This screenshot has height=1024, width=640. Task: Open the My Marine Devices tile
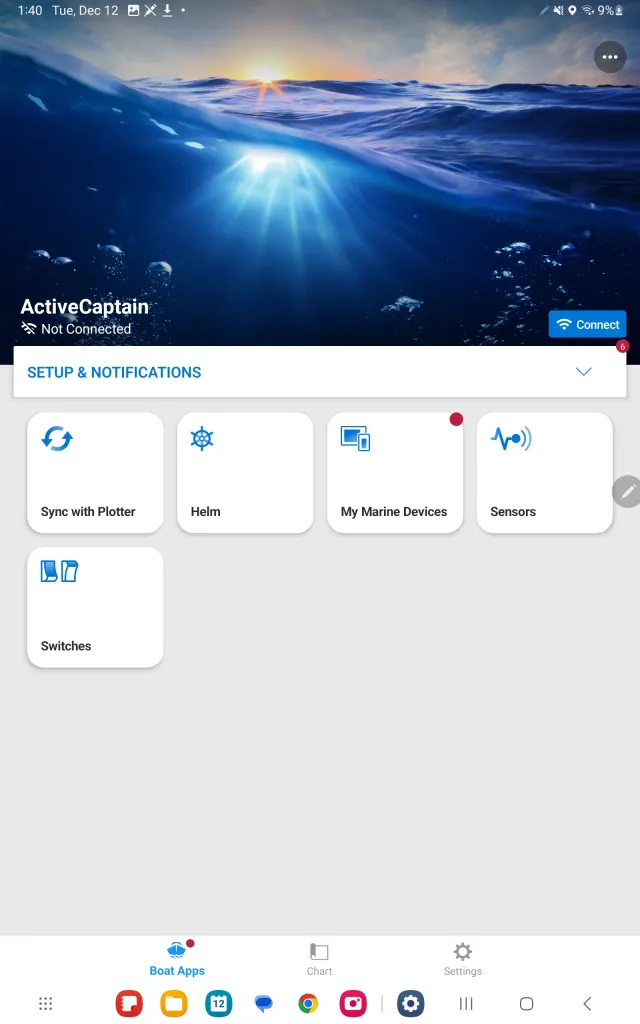pos(395,473)
